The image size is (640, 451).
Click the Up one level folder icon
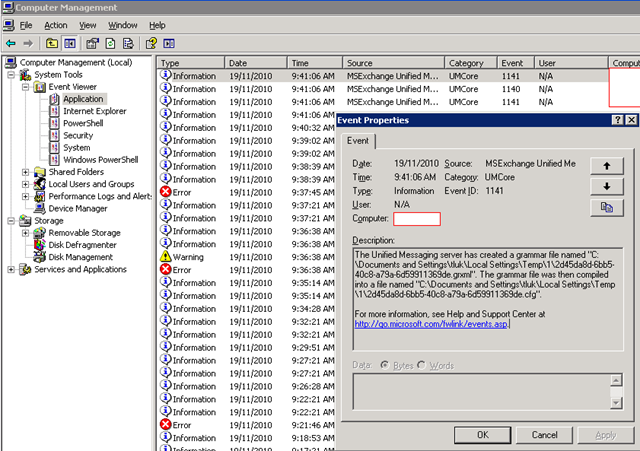click(52, 43)
